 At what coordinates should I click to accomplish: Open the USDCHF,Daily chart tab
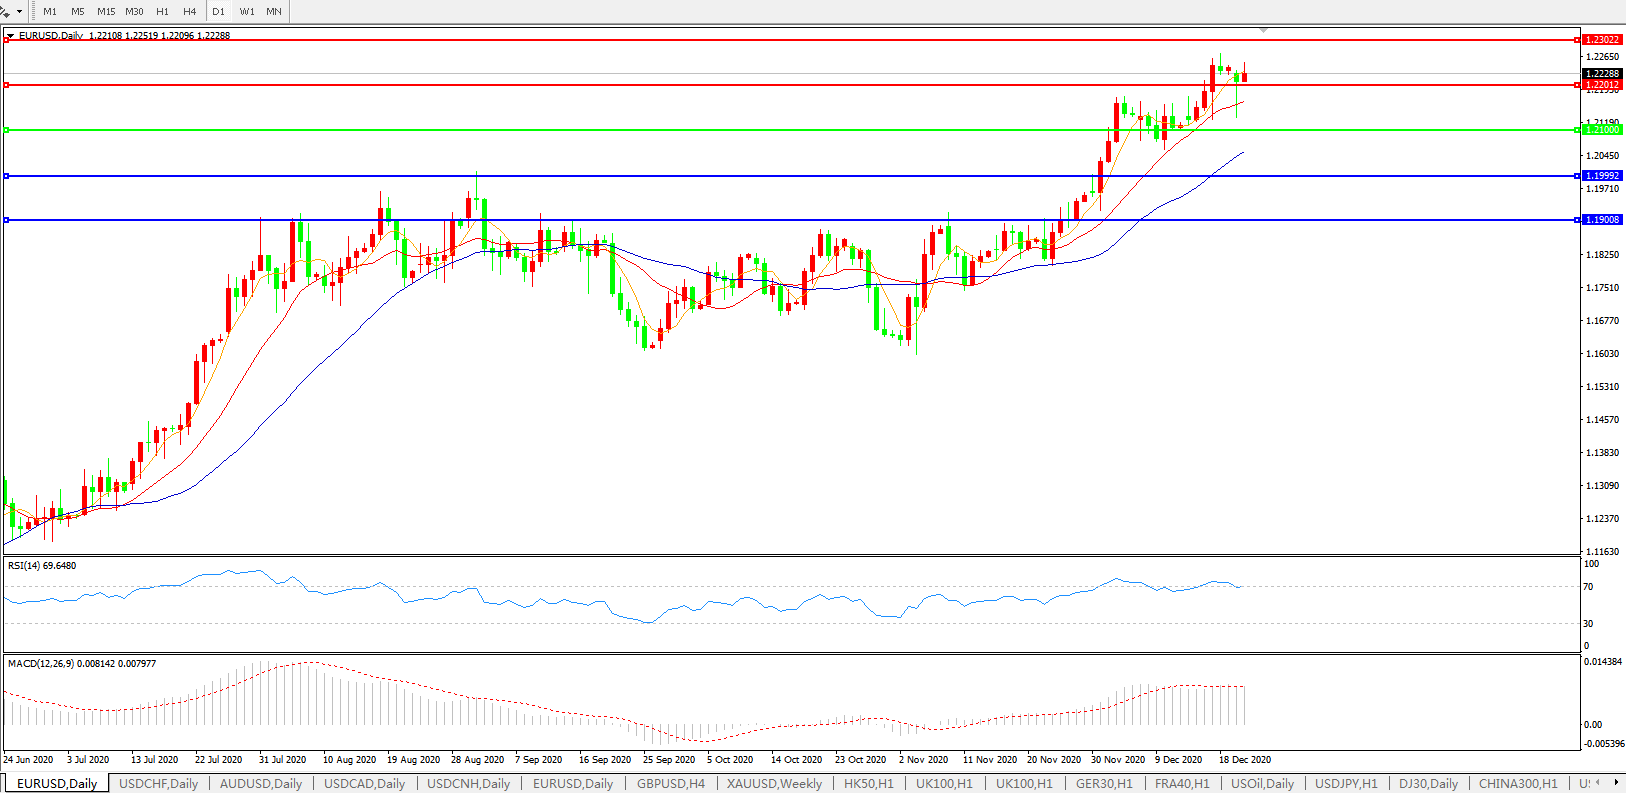[x=158, y=783]
